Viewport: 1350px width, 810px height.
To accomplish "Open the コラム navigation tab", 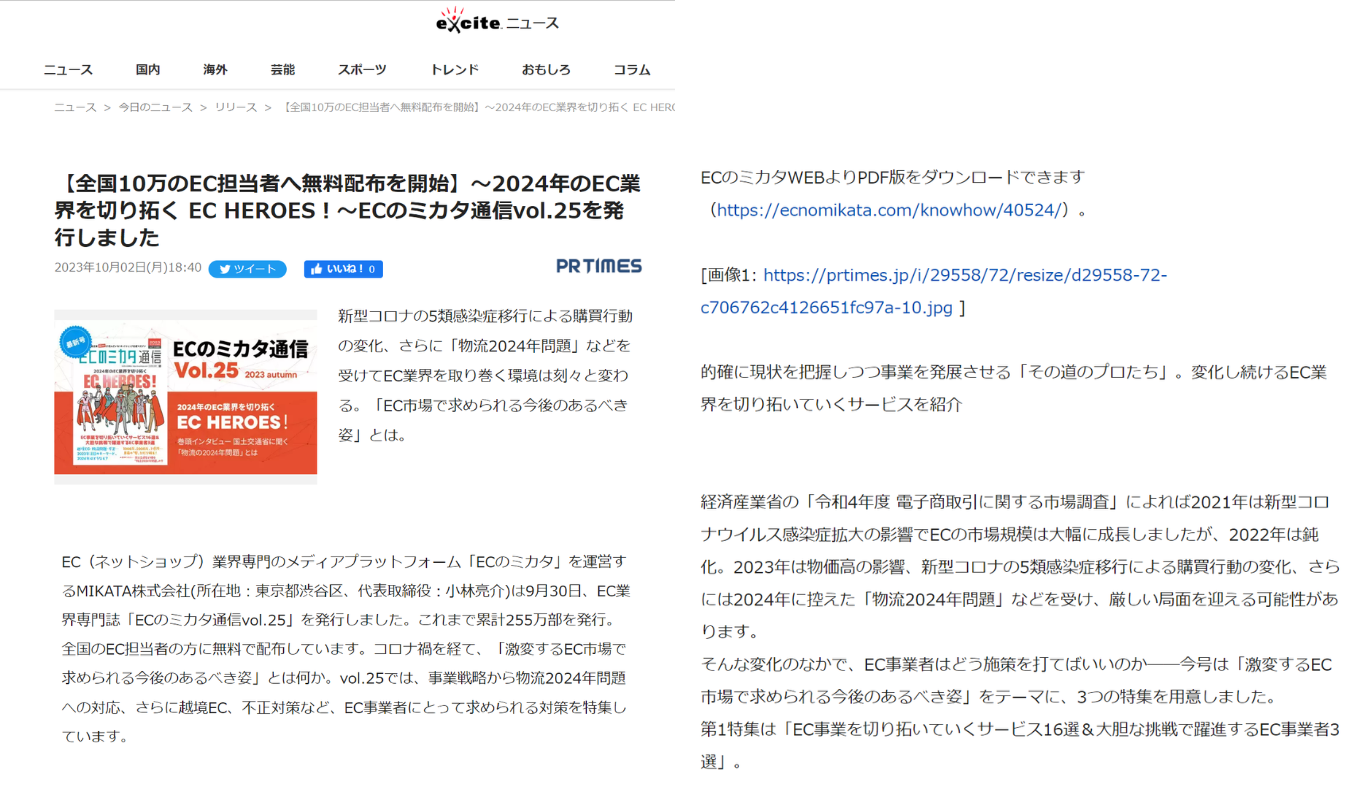I will (x=632, y=70).
